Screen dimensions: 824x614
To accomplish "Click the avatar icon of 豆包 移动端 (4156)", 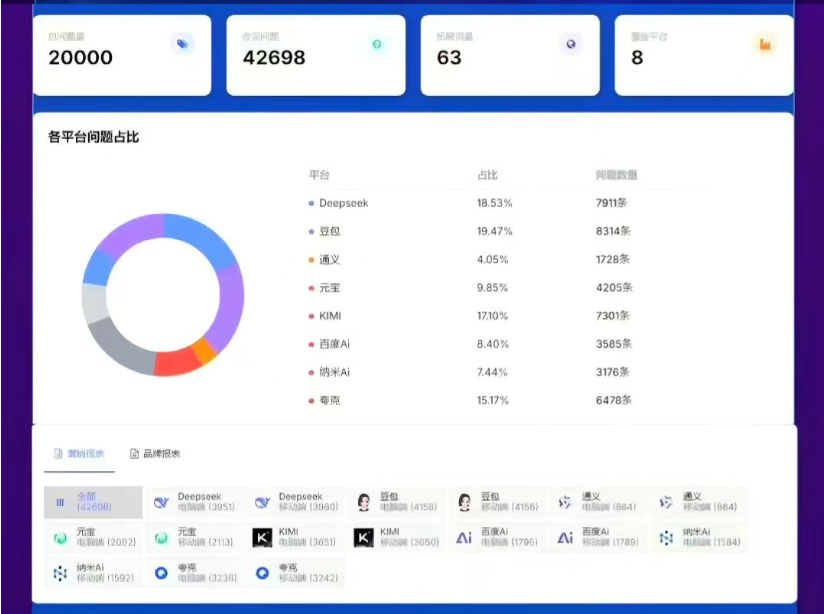I will point(464,502).
